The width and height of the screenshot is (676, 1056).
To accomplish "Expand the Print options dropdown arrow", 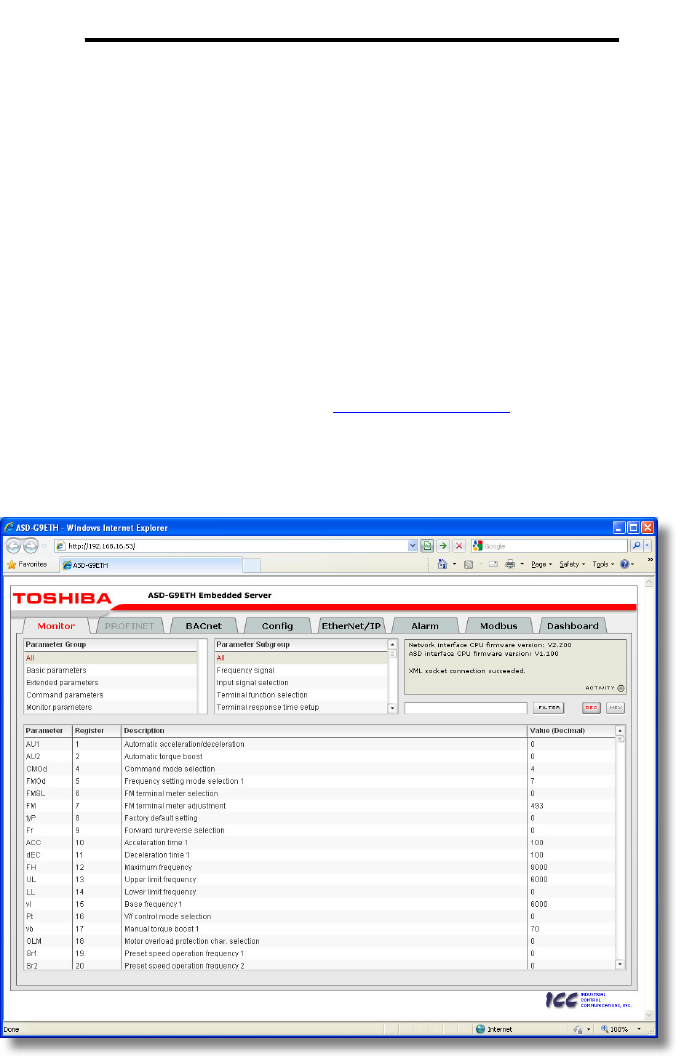I will (522, 564).
